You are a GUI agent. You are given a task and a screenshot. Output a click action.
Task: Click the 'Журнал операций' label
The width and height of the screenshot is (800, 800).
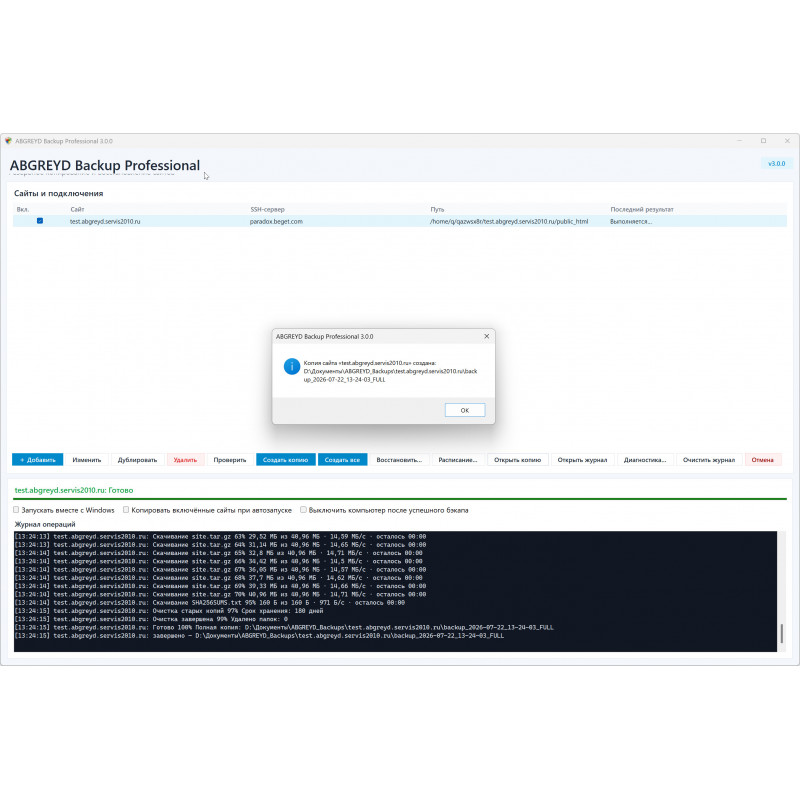[x=45, y=524]
